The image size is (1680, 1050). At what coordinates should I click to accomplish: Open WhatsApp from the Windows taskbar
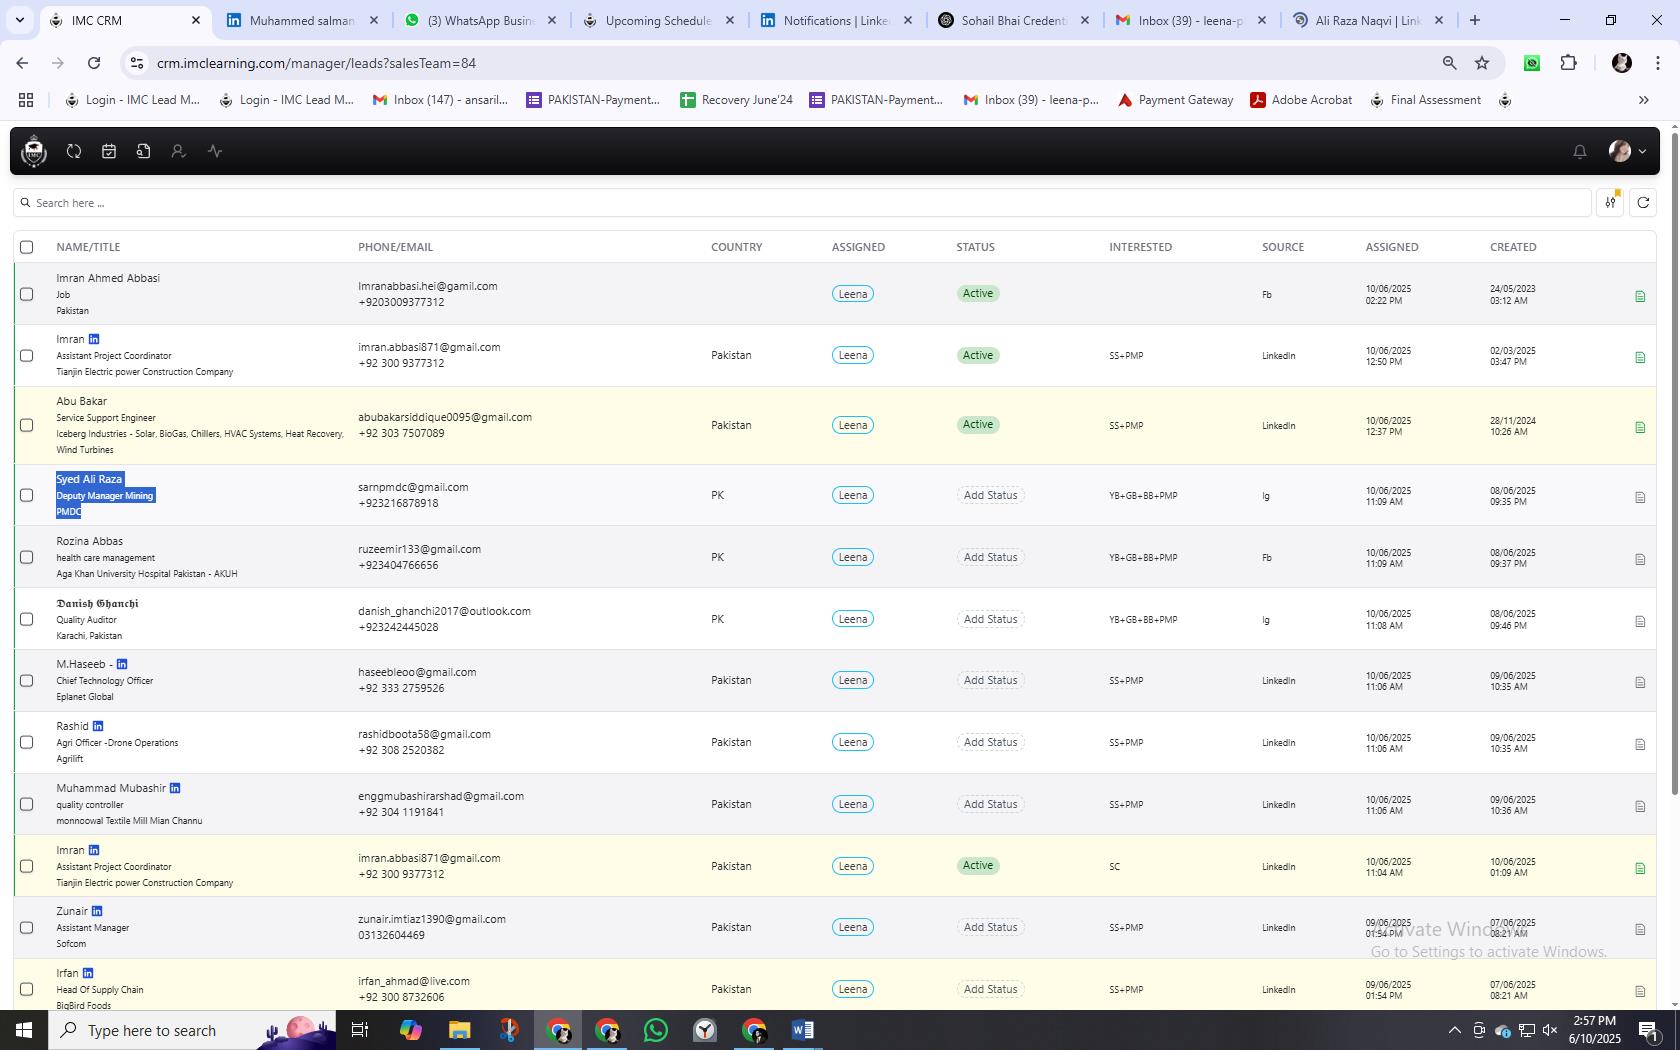click(x=656, y=1030)
